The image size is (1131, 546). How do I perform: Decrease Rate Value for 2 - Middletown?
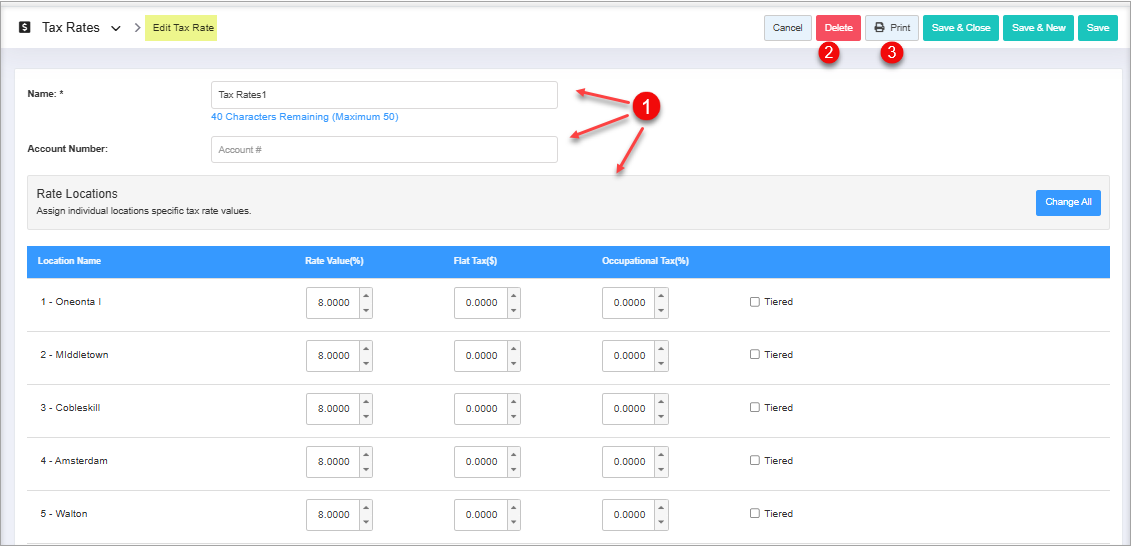(x=366, y=363)
